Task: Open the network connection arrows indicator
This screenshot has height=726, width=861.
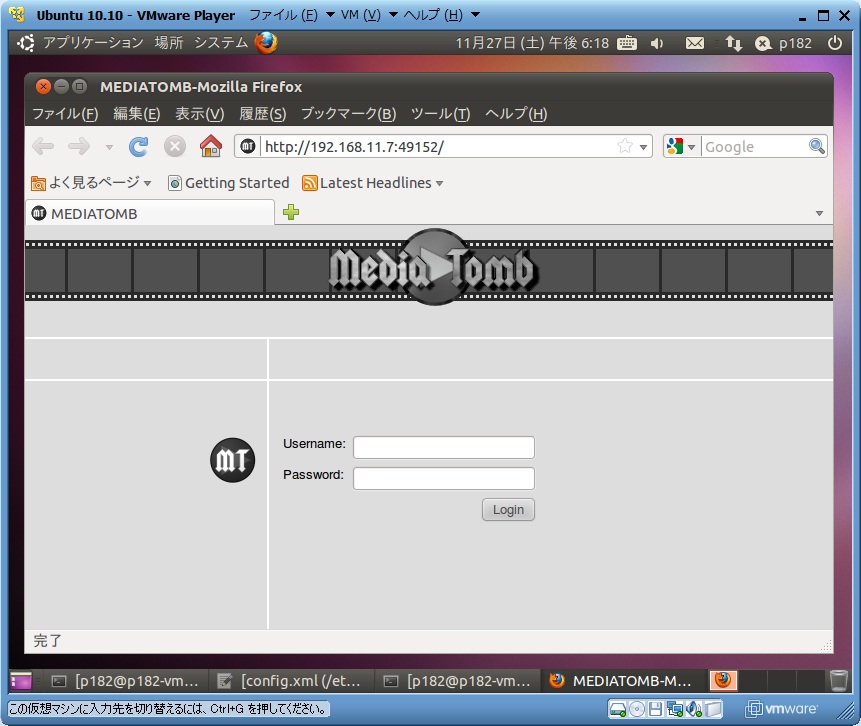Action: (x=734, y=43)
